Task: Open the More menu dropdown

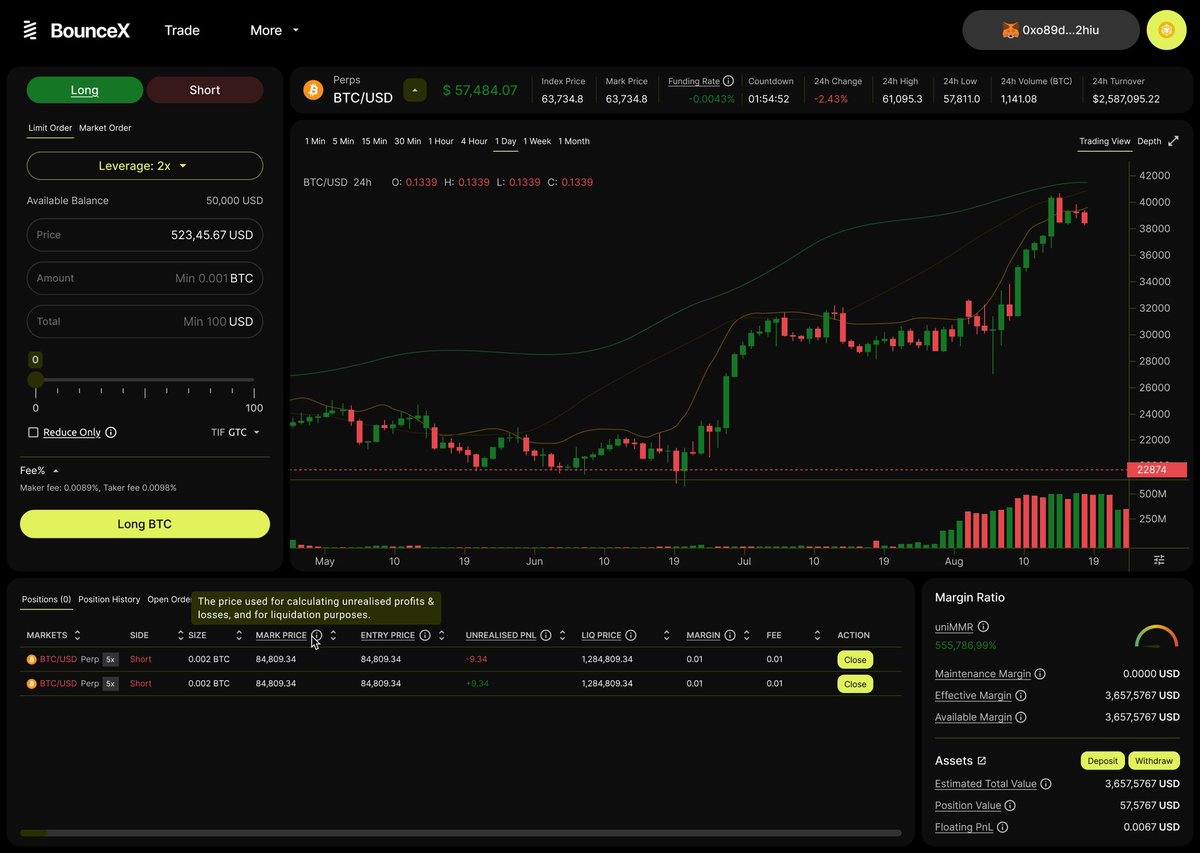Action: click(274, 31)
